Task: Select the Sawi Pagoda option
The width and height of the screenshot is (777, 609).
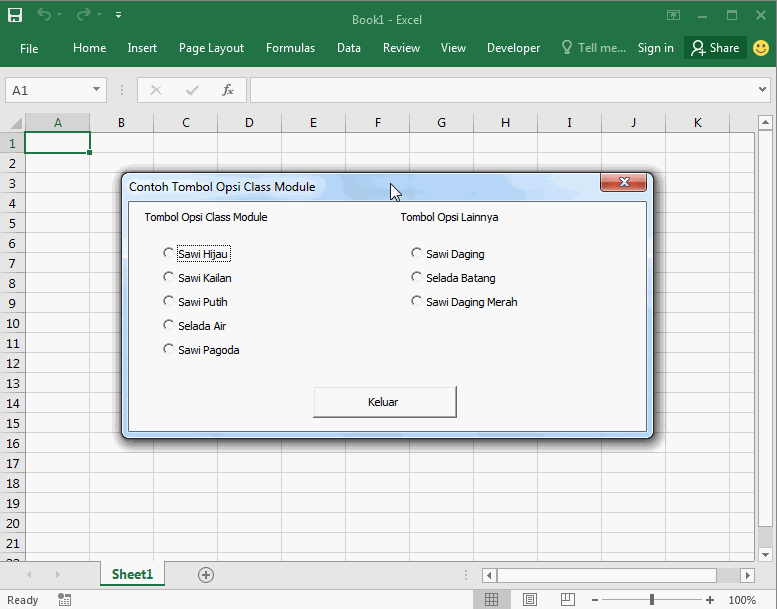Action: pyautogui.click(x=201, y=350)
